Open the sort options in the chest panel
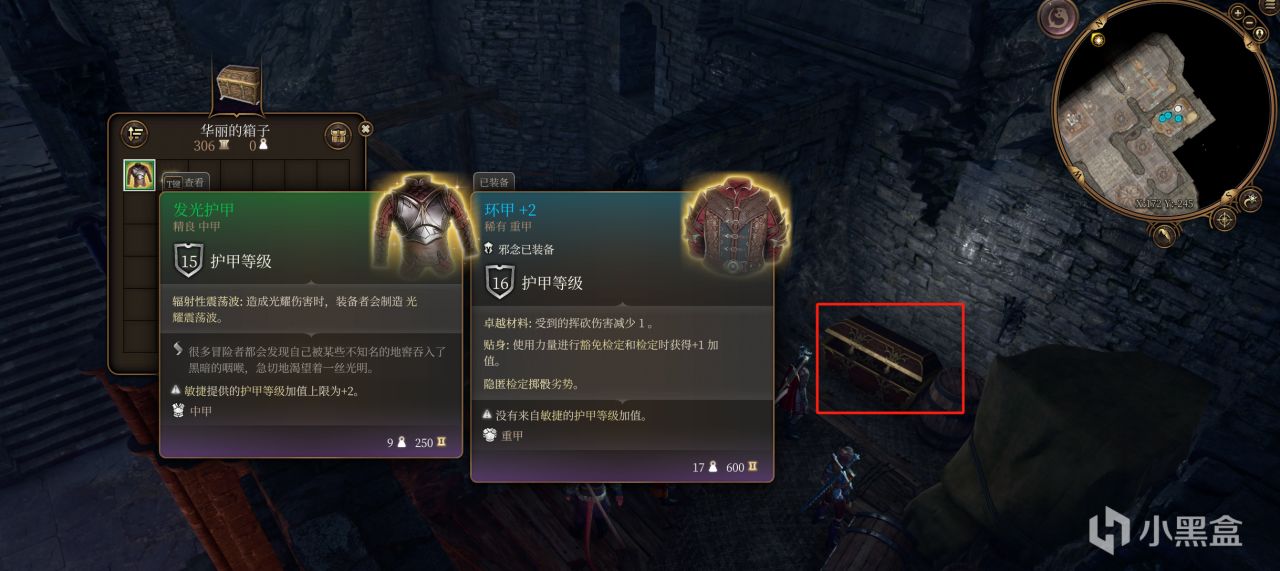Screen dimensions: 1280x571 click(134, 133)
